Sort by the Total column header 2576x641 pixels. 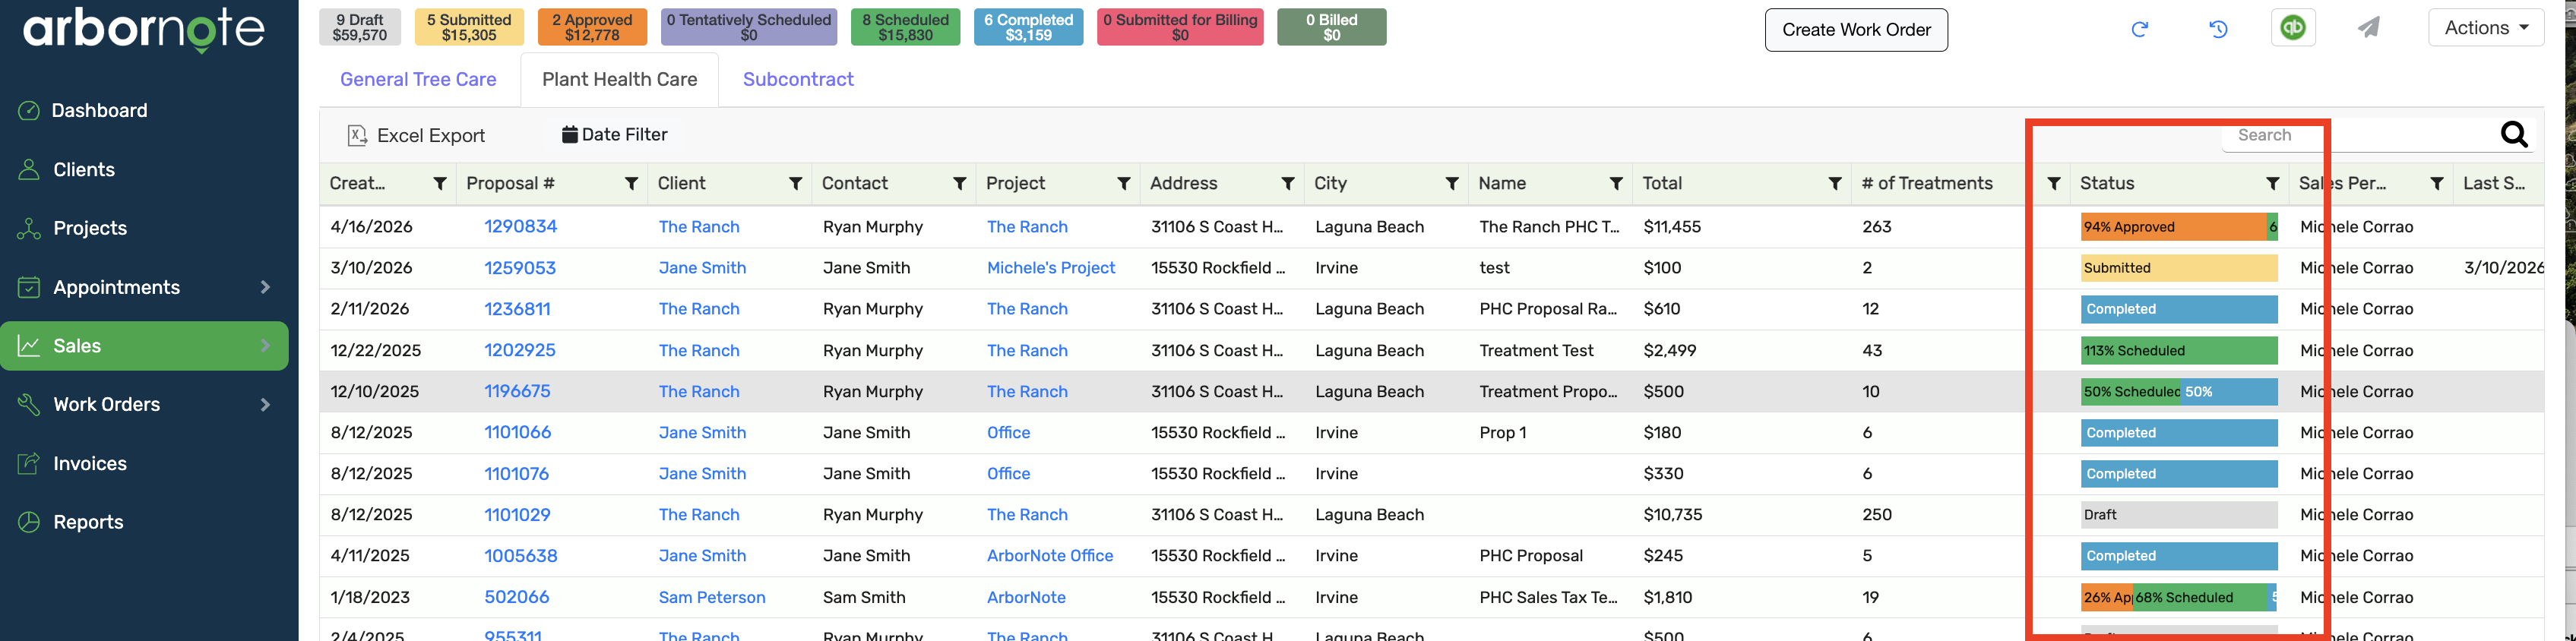pyautogui.click(x=1662, y=183)
